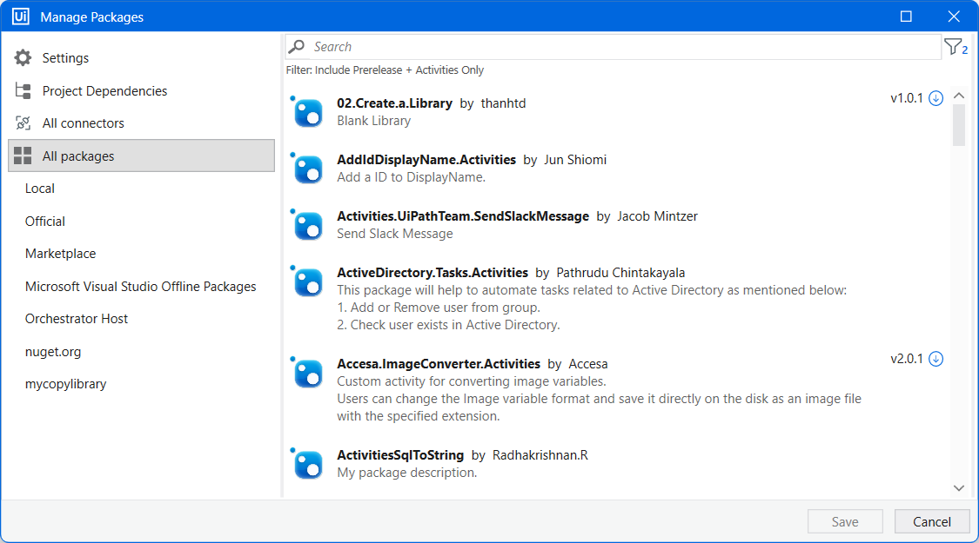979x543 pixels.
Task: Select All connectors in sidebar
Action: pyautogui.click(x=142, y=124)
